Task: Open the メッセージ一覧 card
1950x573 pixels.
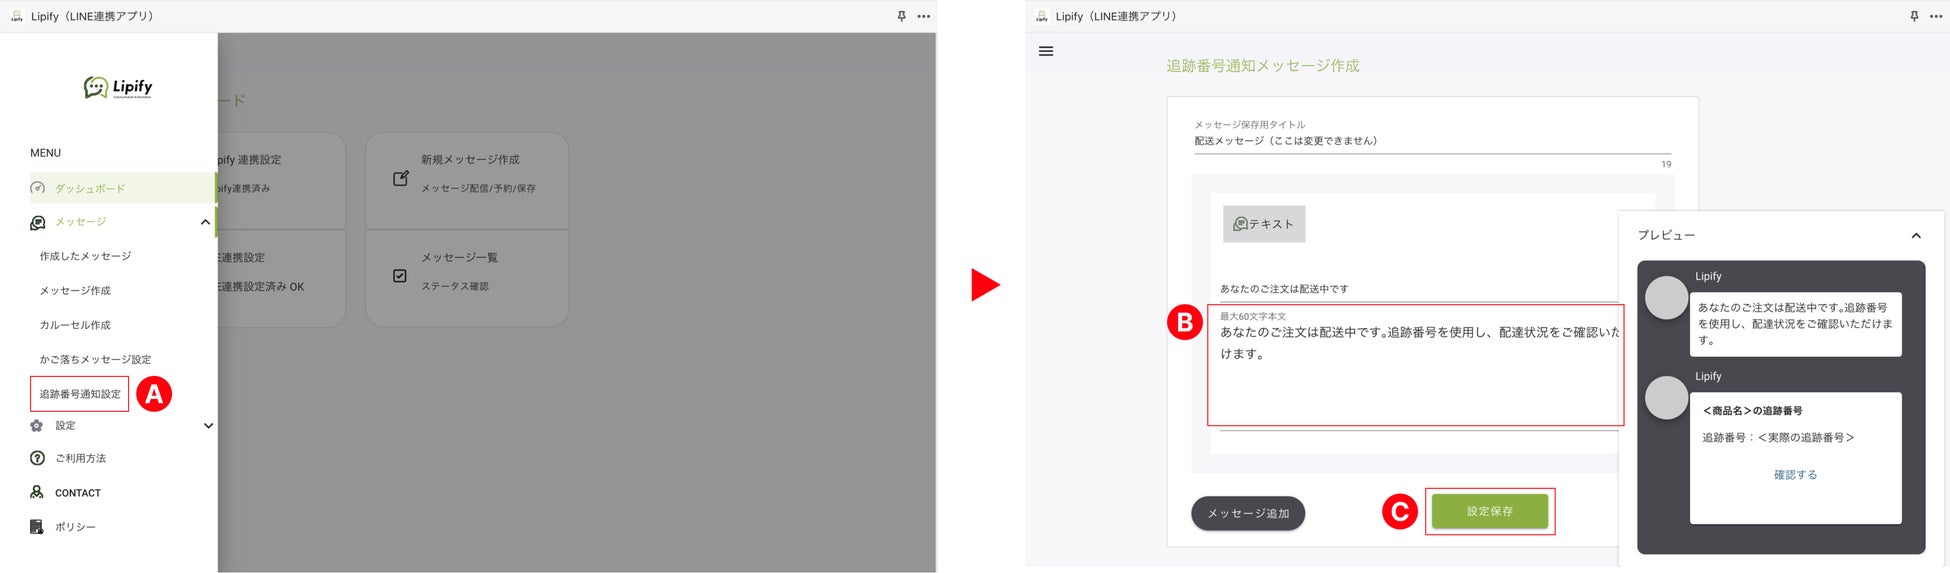Action: (467, 278)
